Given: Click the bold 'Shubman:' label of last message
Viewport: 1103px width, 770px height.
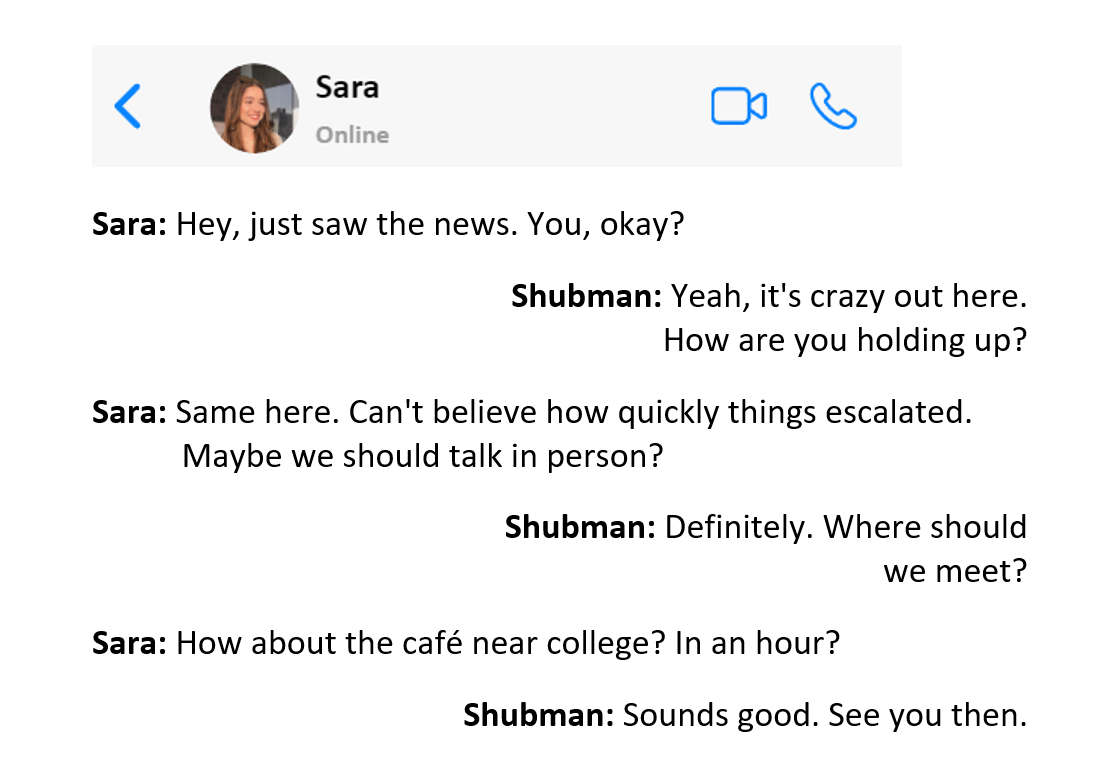Looking at the screenshot, I should pyautogui.click(x=539, y=716).
